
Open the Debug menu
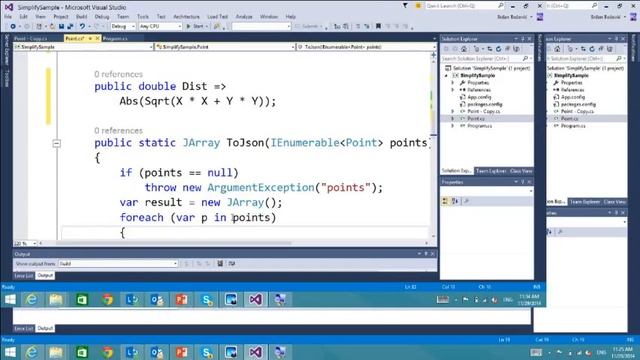pos(102,17)
